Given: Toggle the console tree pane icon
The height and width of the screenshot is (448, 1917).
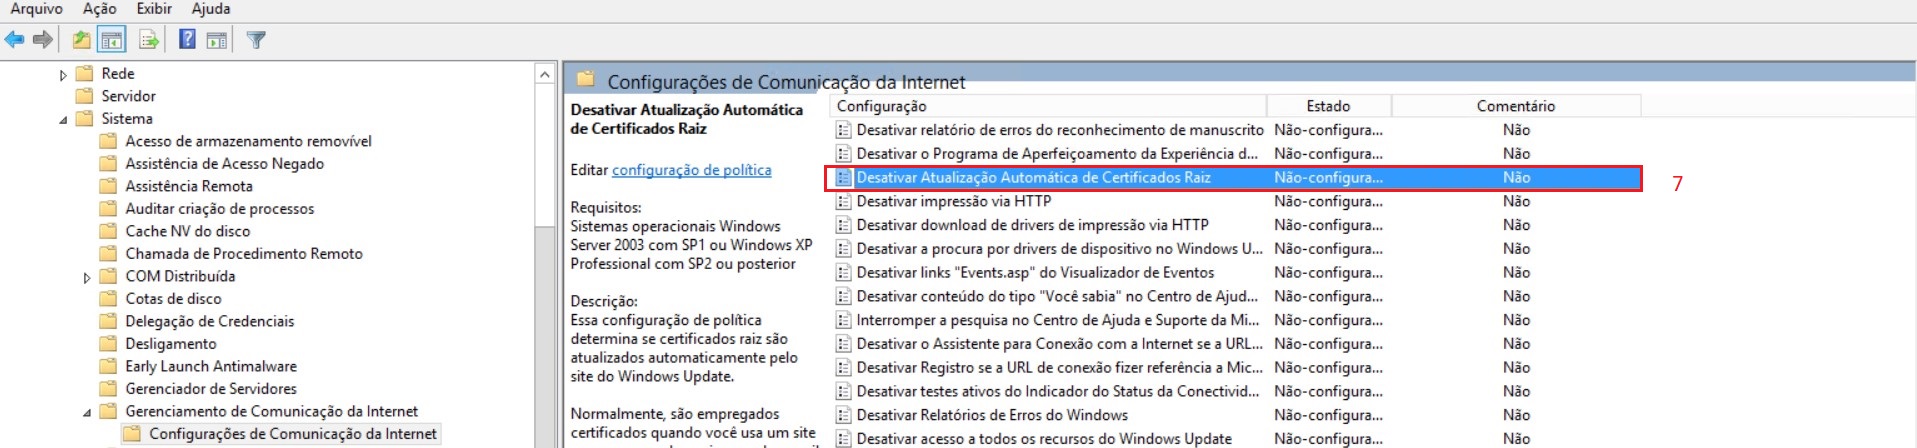Looking at the screenshot, I should (112, 40).
